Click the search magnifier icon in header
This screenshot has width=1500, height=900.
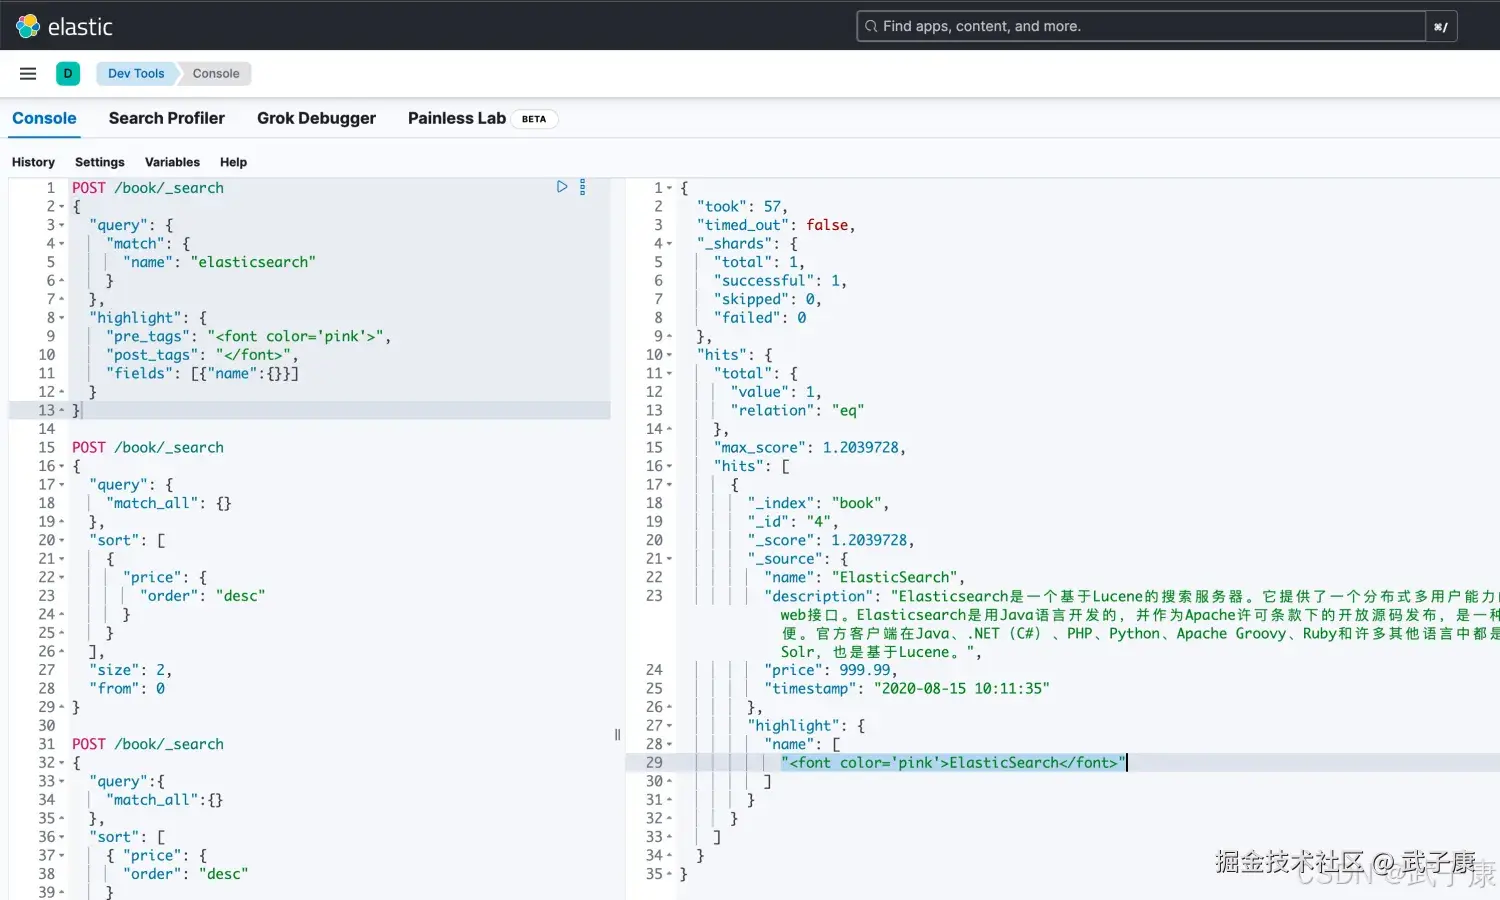(x=871, y=27)
